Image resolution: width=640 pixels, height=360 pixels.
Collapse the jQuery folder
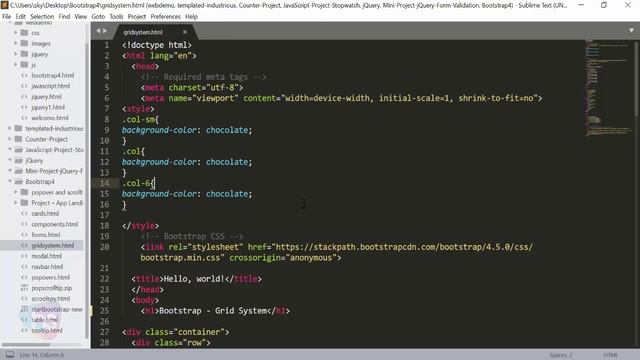pos(10,160)
